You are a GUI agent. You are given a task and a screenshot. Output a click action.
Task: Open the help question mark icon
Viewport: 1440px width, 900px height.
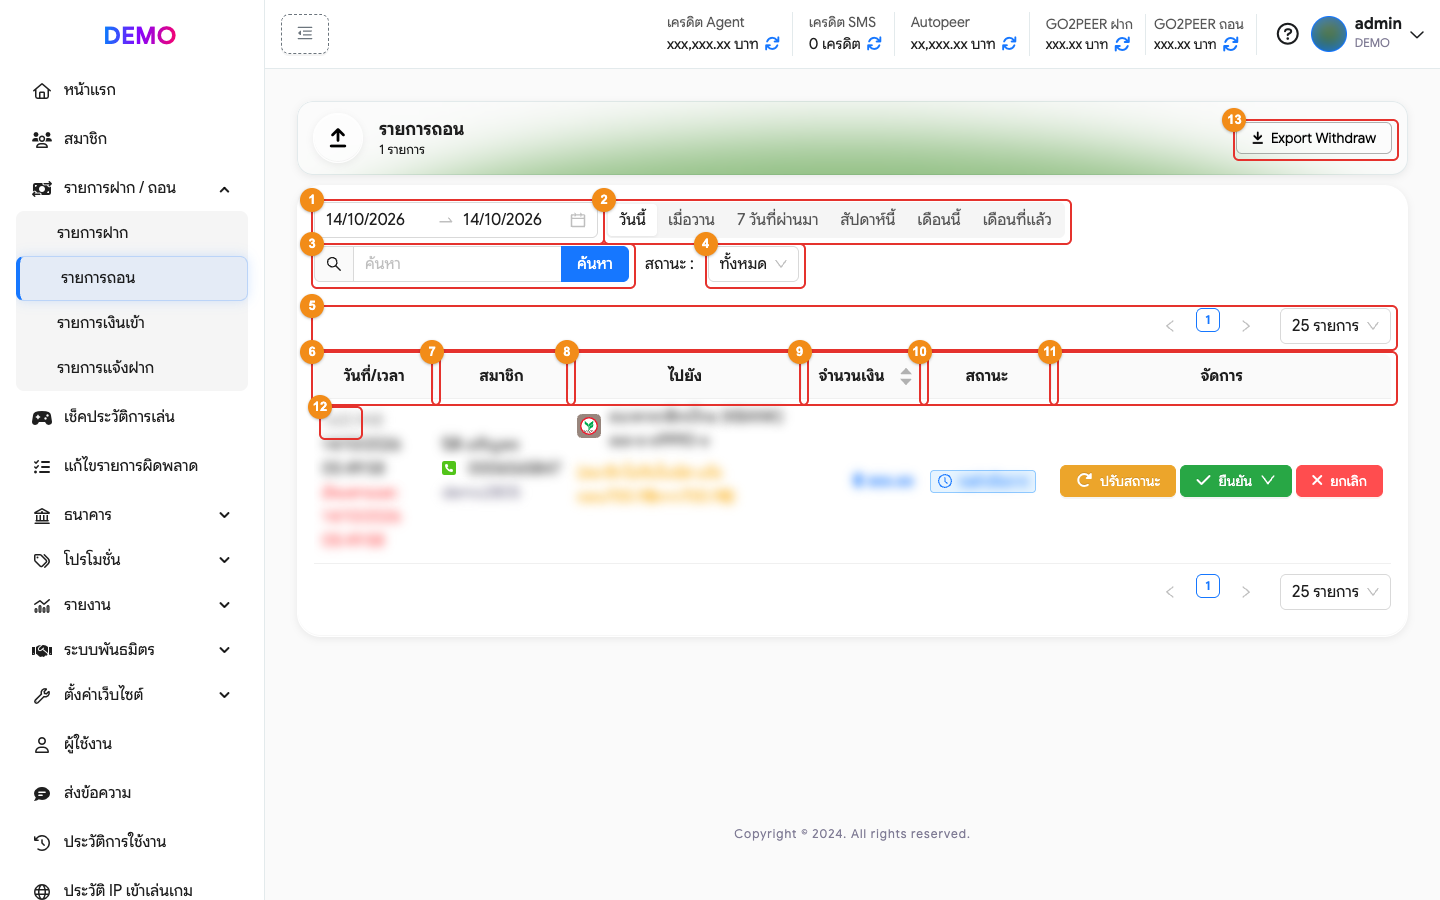pyautogui.click(x=1288, y=34)
